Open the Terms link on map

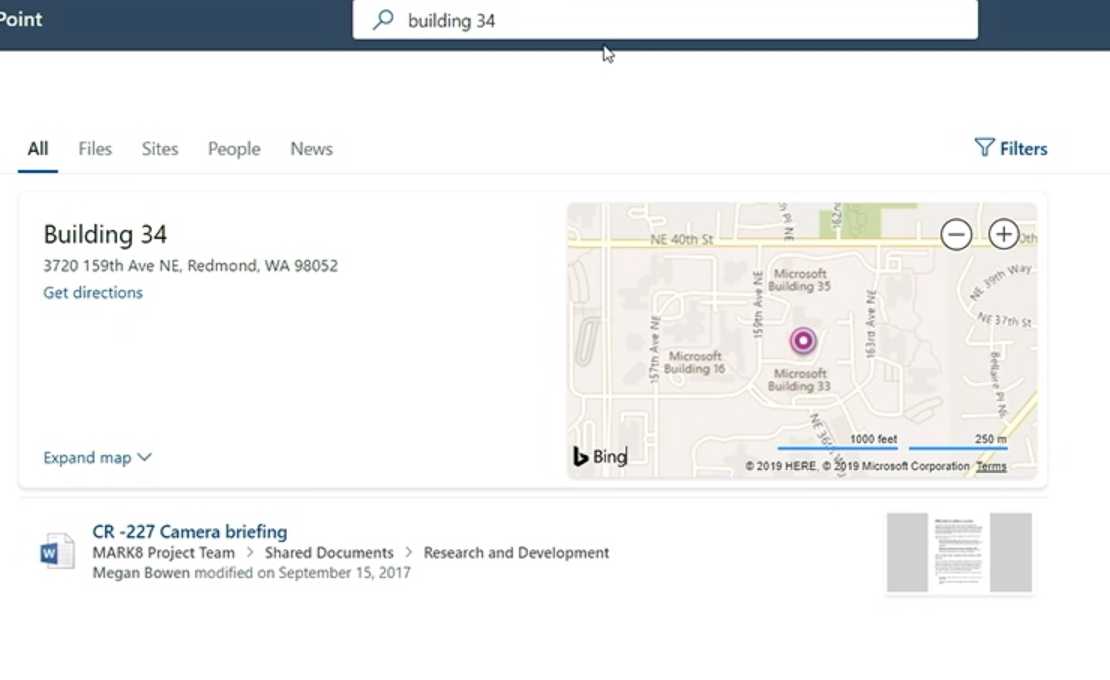point(991,466)
